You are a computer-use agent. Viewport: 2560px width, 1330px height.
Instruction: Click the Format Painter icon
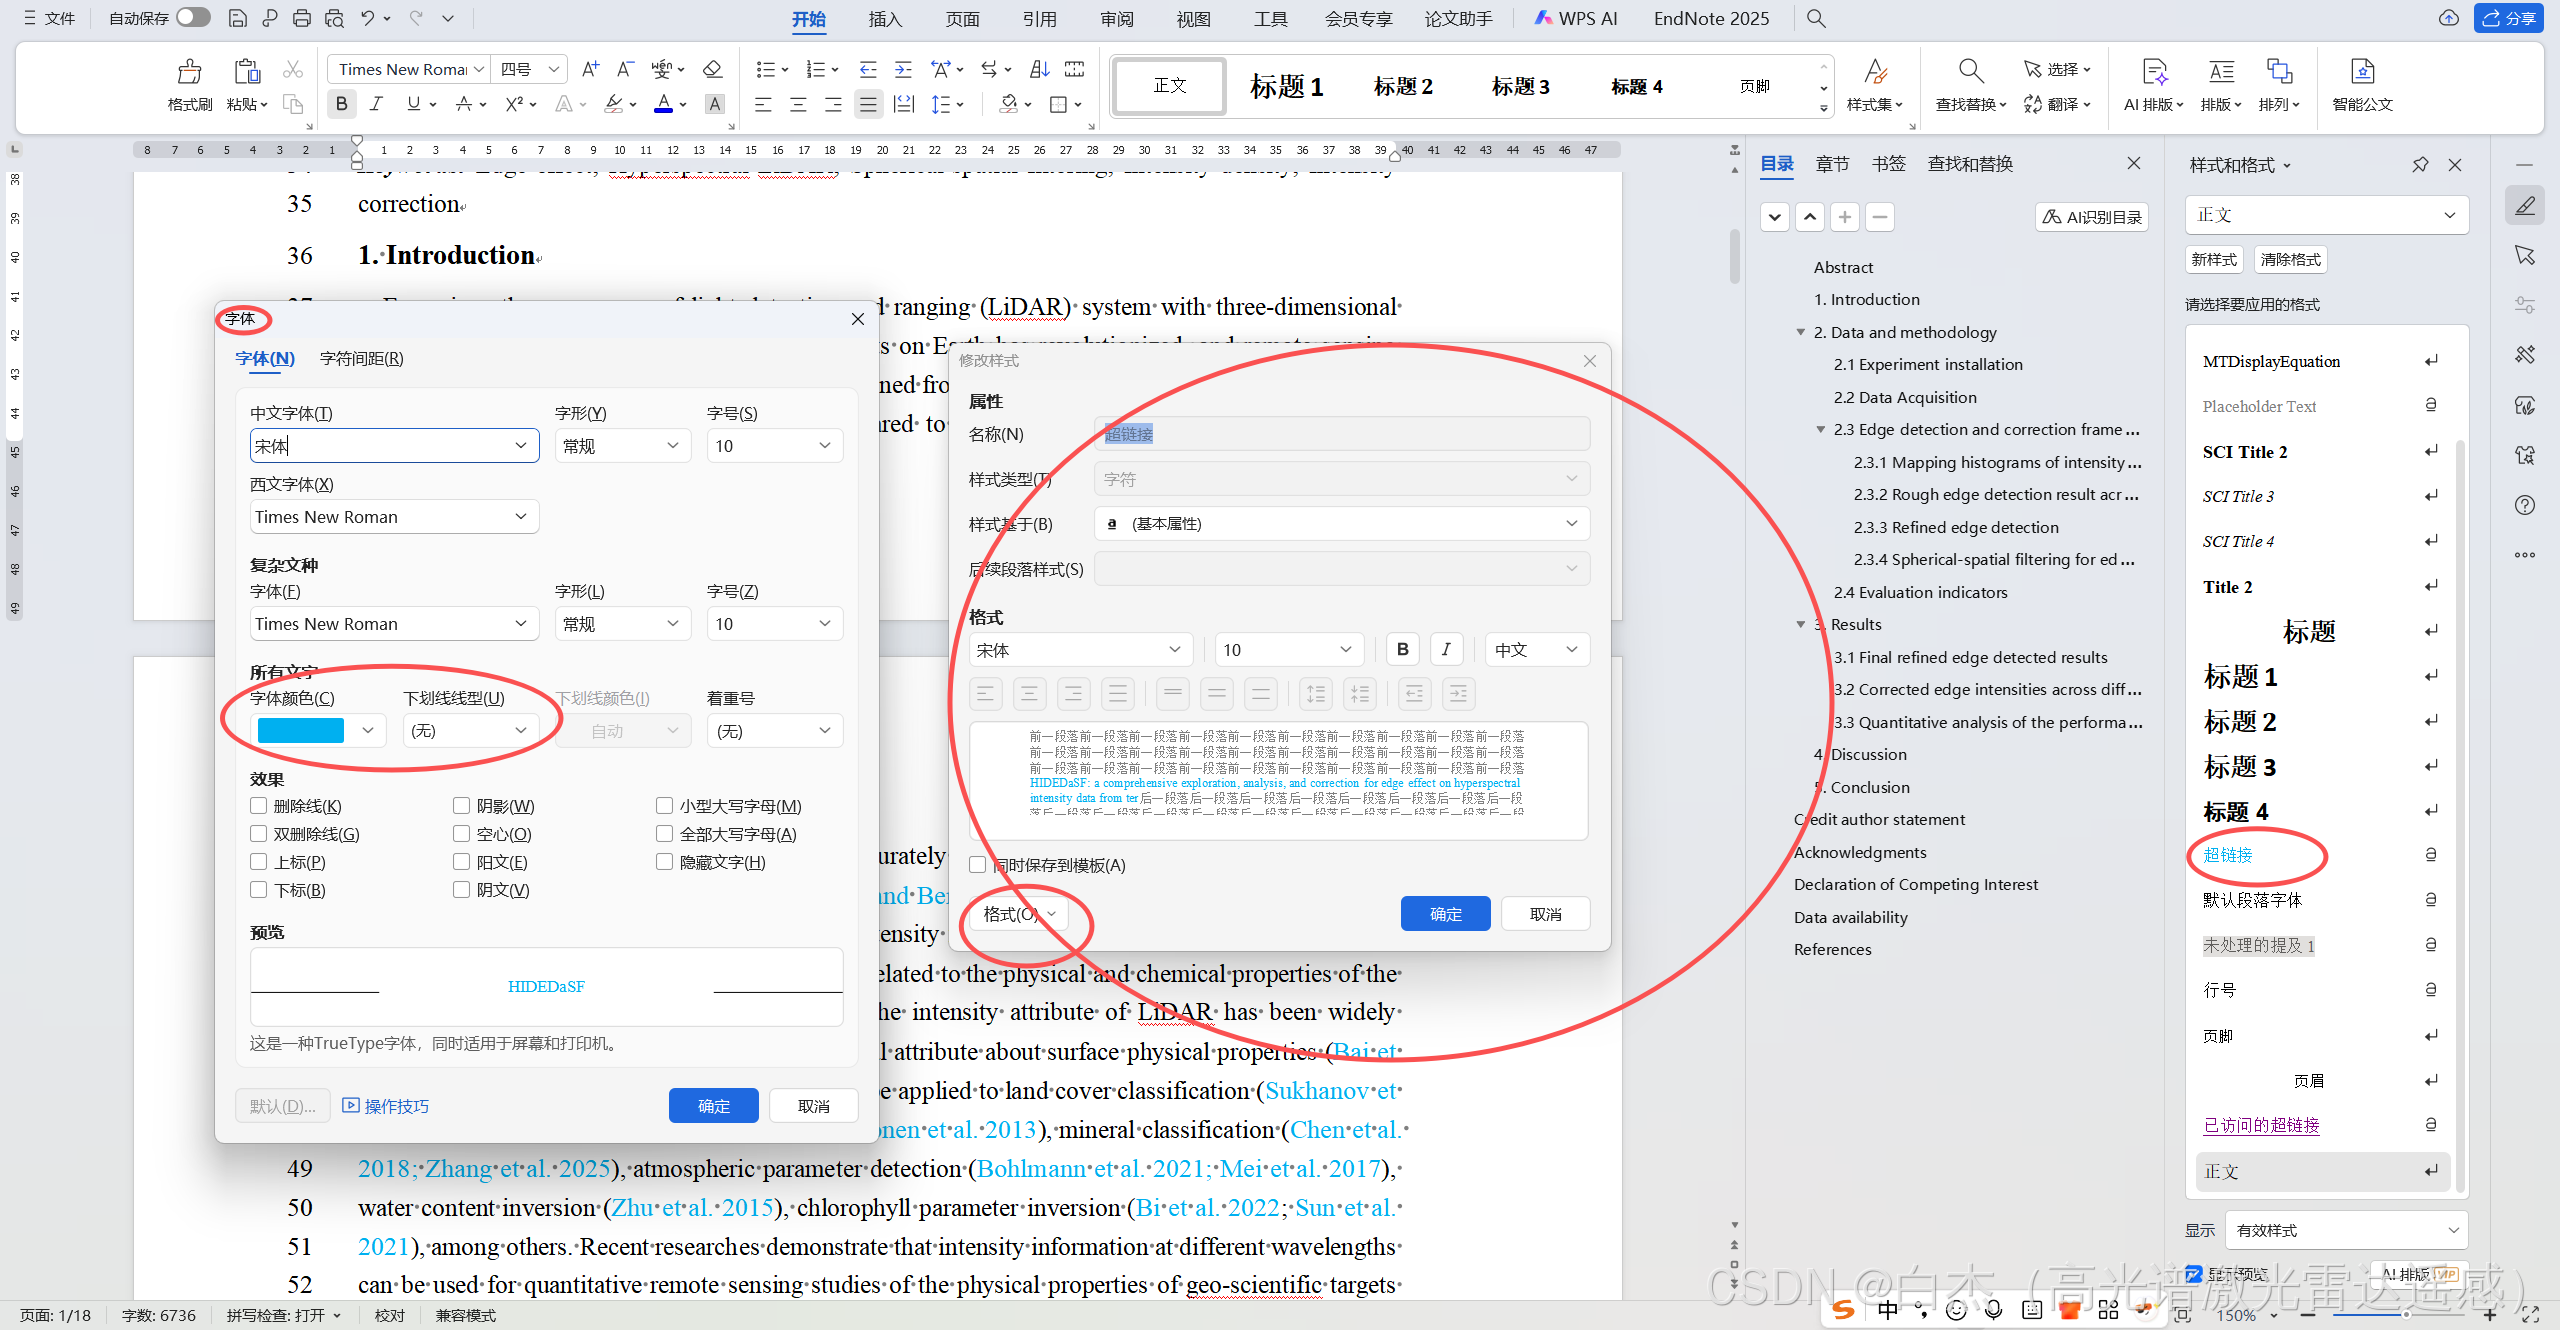click(189, 72)
